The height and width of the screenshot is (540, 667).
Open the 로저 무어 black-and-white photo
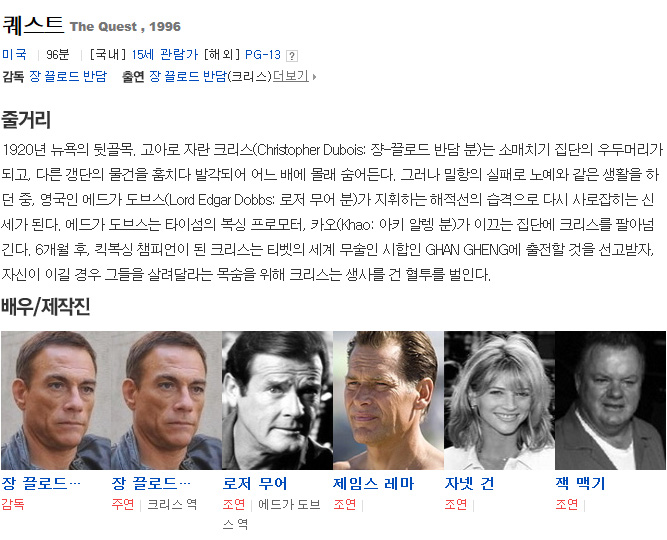coord(277,400)
